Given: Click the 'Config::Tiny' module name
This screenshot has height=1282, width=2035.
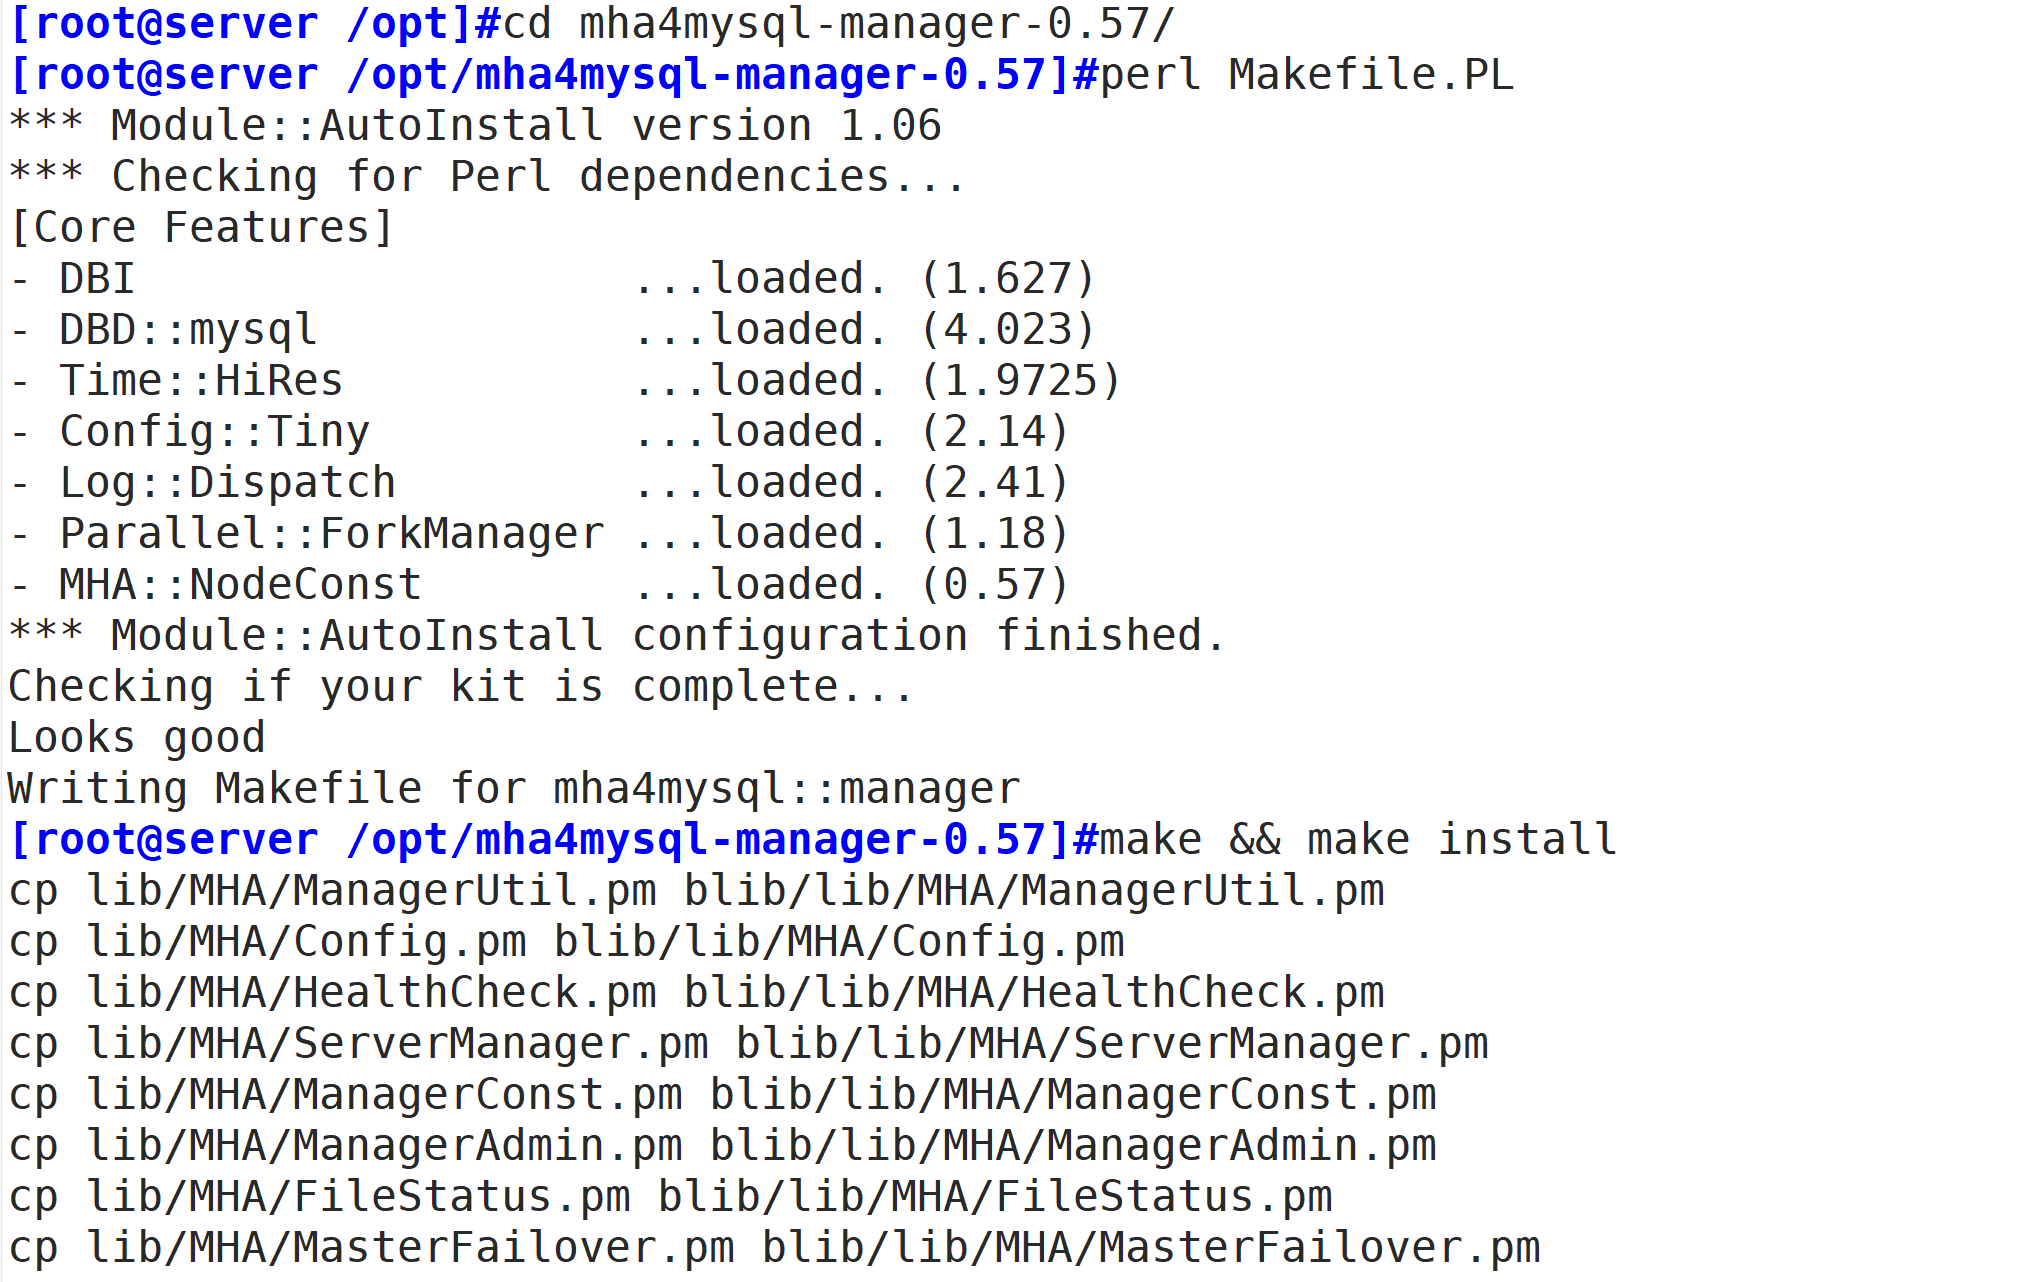Looking at the screenshot, I should pyautogui.click(x=215, y=432).
